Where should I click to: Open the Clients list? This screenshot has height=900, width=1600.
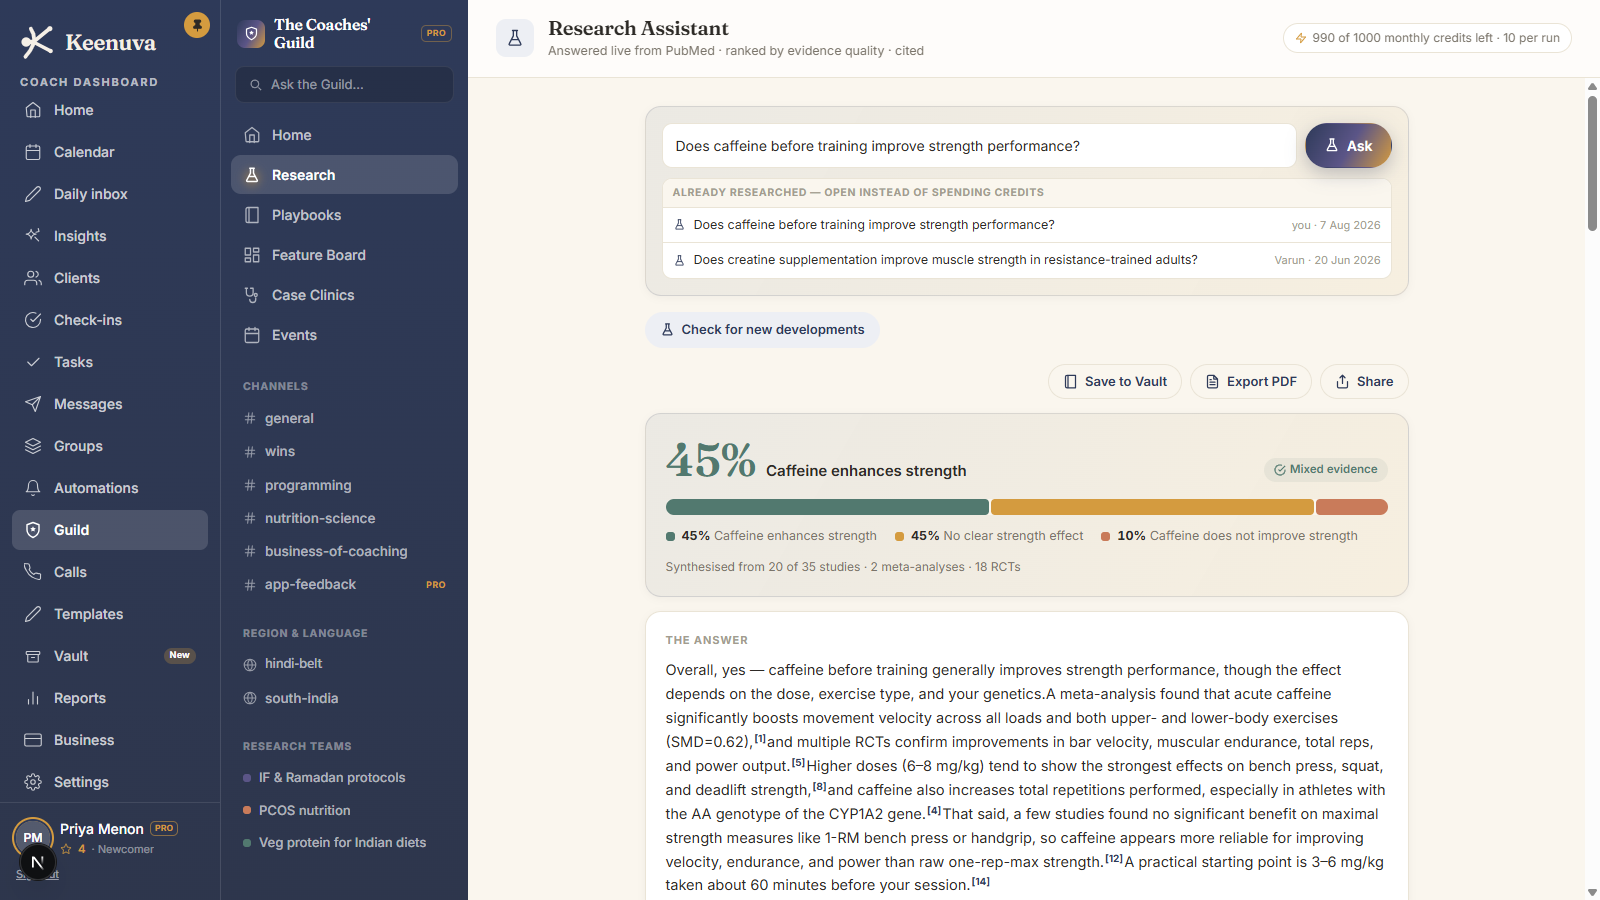pyautogui.click(x=110, y=278)
